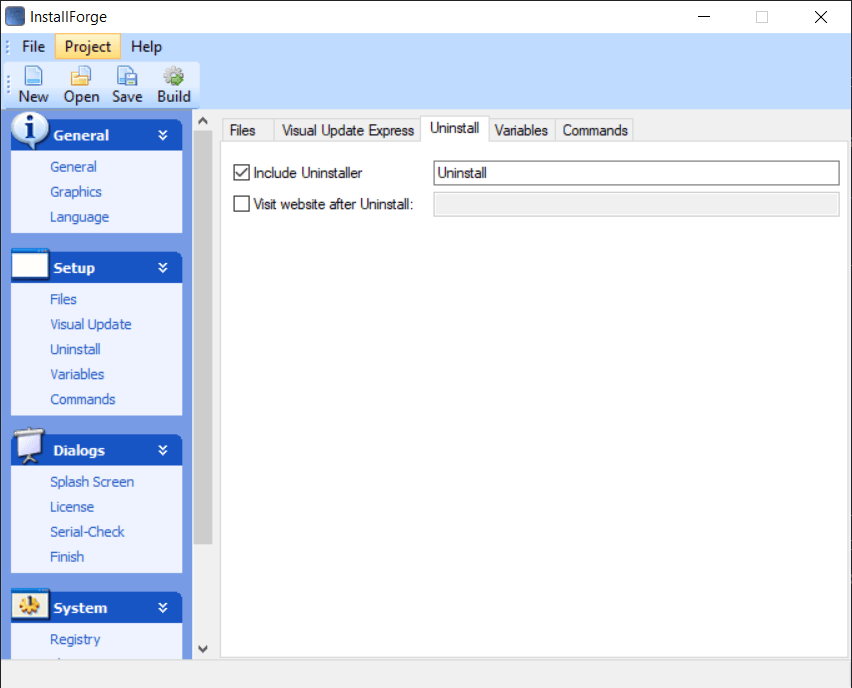This screenshot has width=852, height=688.
Task: Open the Uninstall link under Setup
Action: (75, 349)
